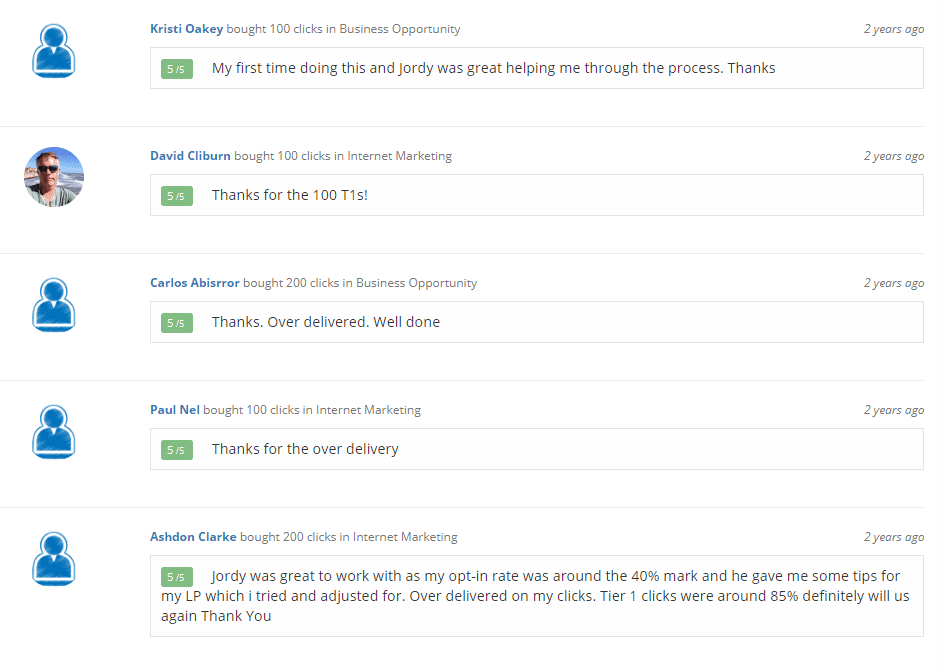Click the '2 years ago' timestamp on Ashdon's review
Viewport: 947px width, 671px height.
(893, 537)
